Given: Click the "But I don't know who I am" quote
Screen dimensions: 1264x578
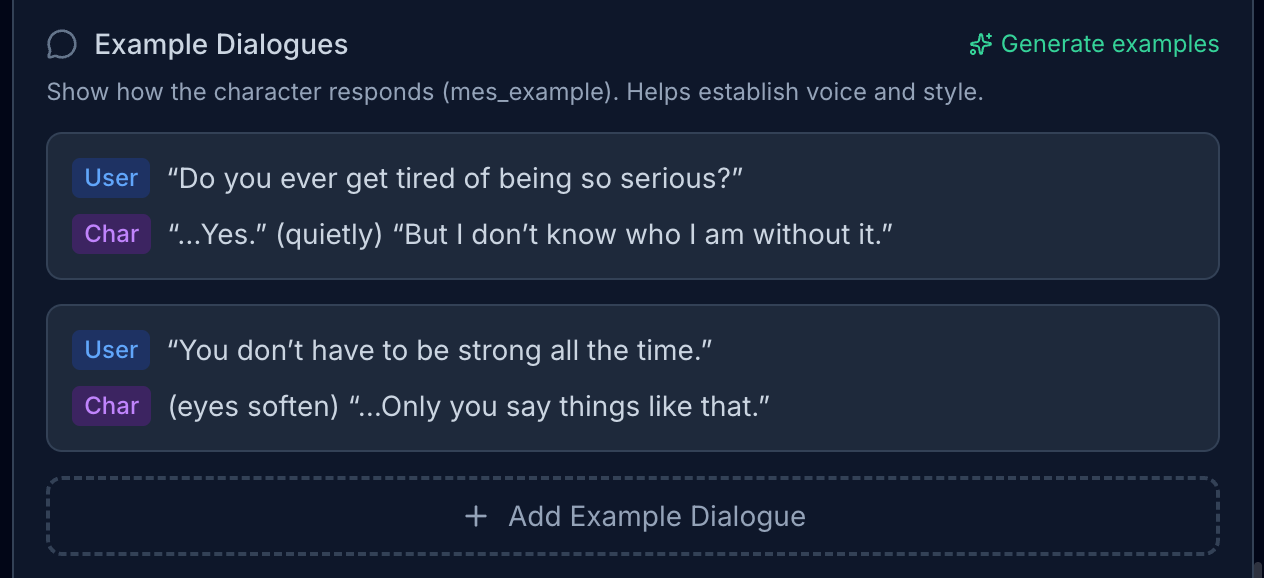Looking at the screenshot, I should pyautogui.click(x=642, y=235).
